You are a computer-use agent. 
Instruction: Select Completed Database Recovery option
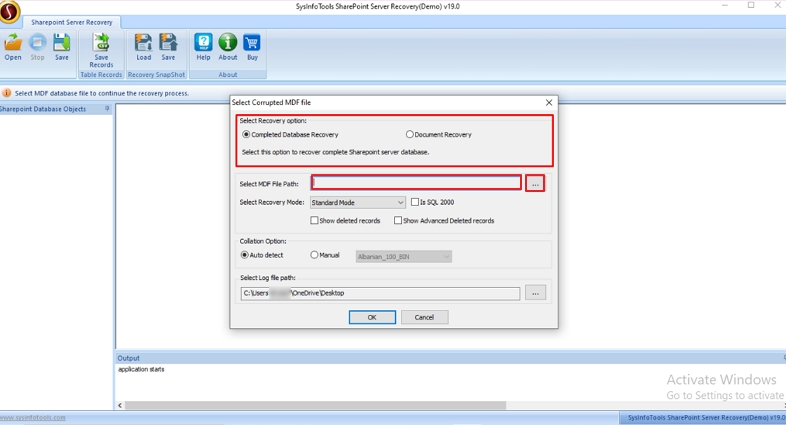click(x=247, y=134)
